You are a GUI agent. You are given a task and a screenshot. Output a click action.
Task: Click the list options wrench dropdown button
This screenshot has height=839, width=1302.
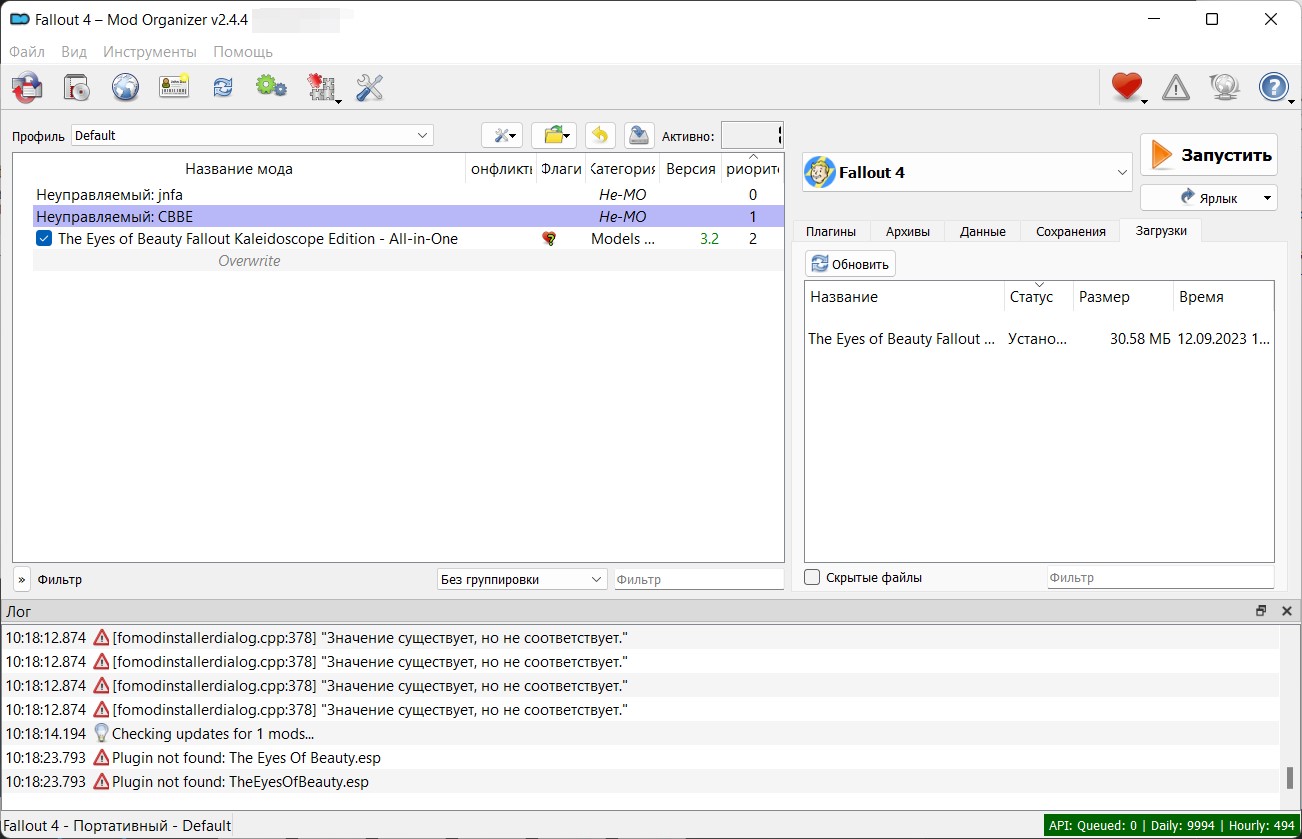pyautogui.click(x=502, y=135)
